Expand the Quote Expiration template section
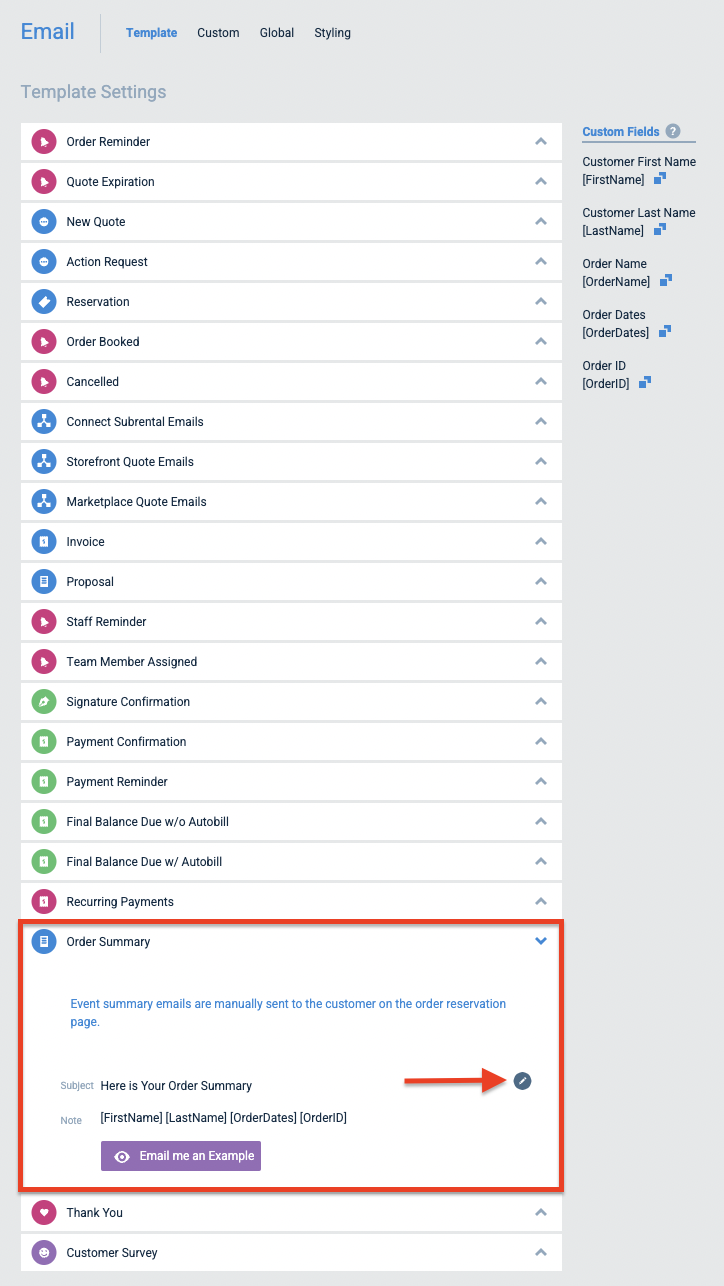This screenshot has height=1286, width=724. click(x=540, y=181)
